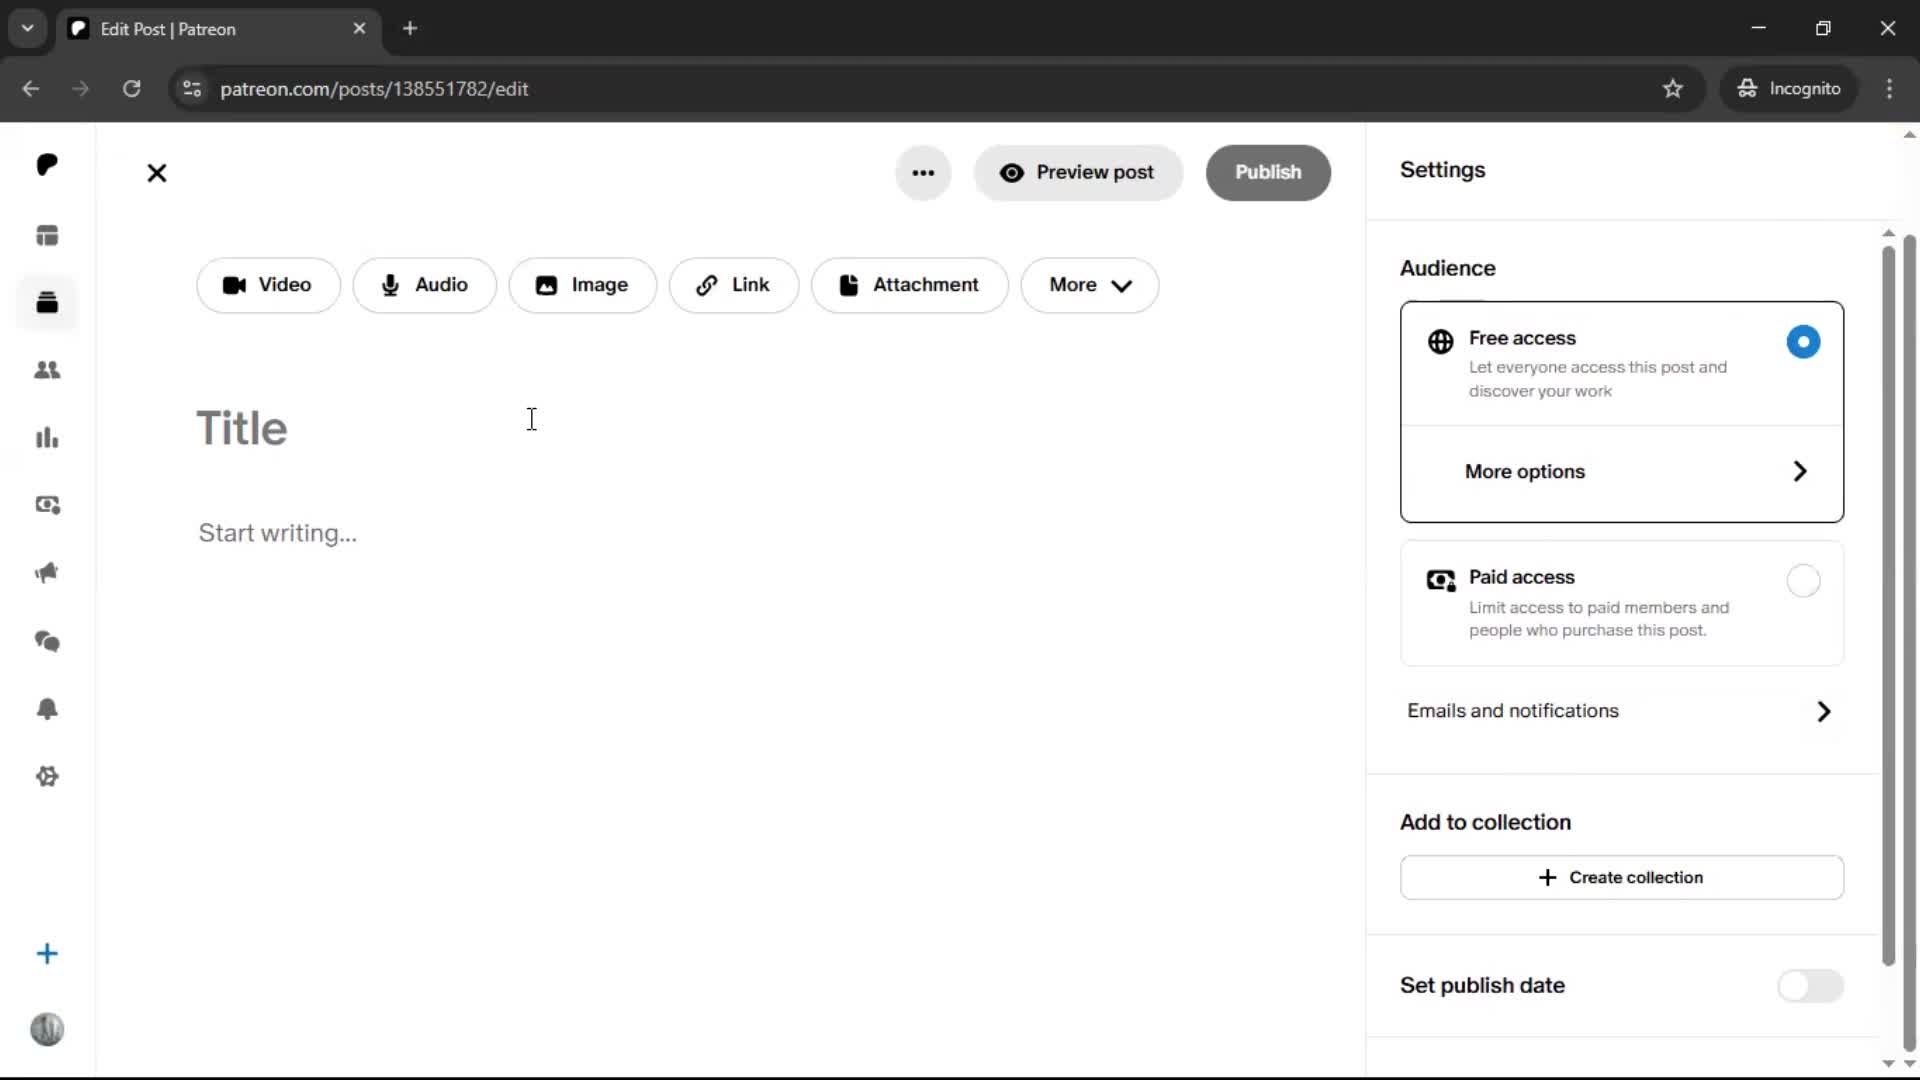Screen dimensions: 1920x1080
Task: Click the blue plus create icon
Action: tap(47, 954)
